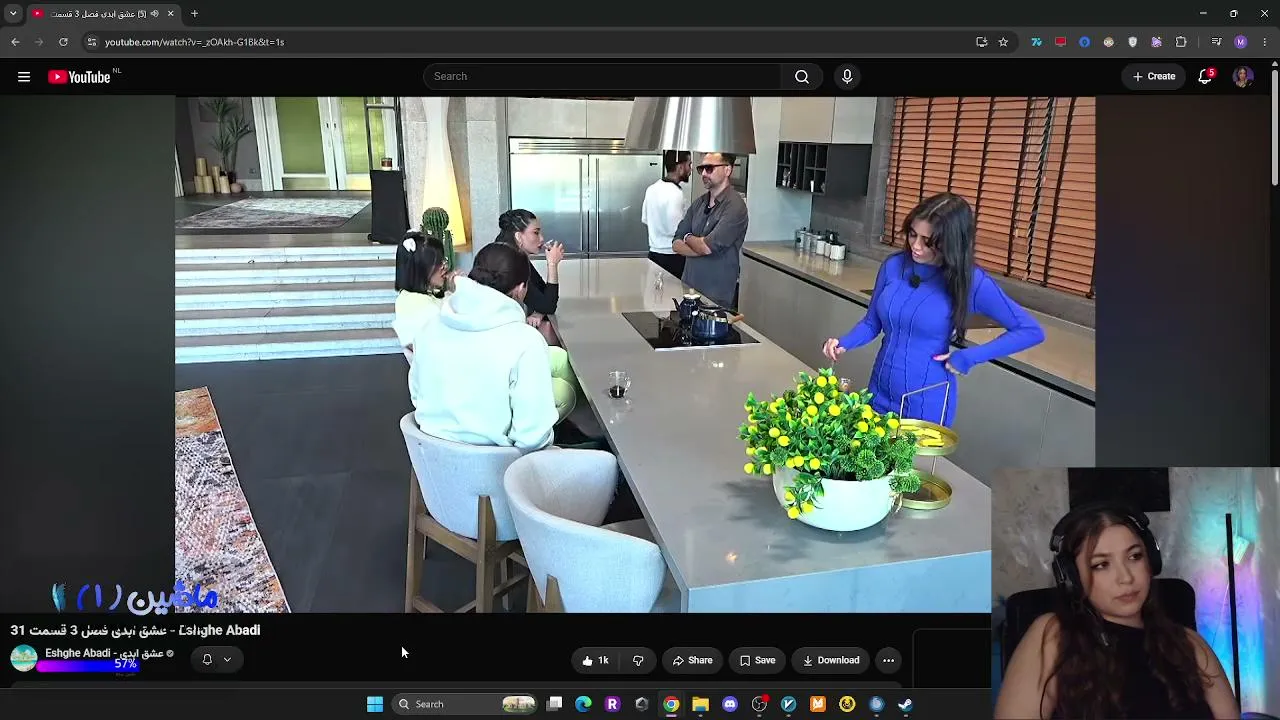1280x720 pixels.
Task: Click the Create button
Action: point(1154,77)
